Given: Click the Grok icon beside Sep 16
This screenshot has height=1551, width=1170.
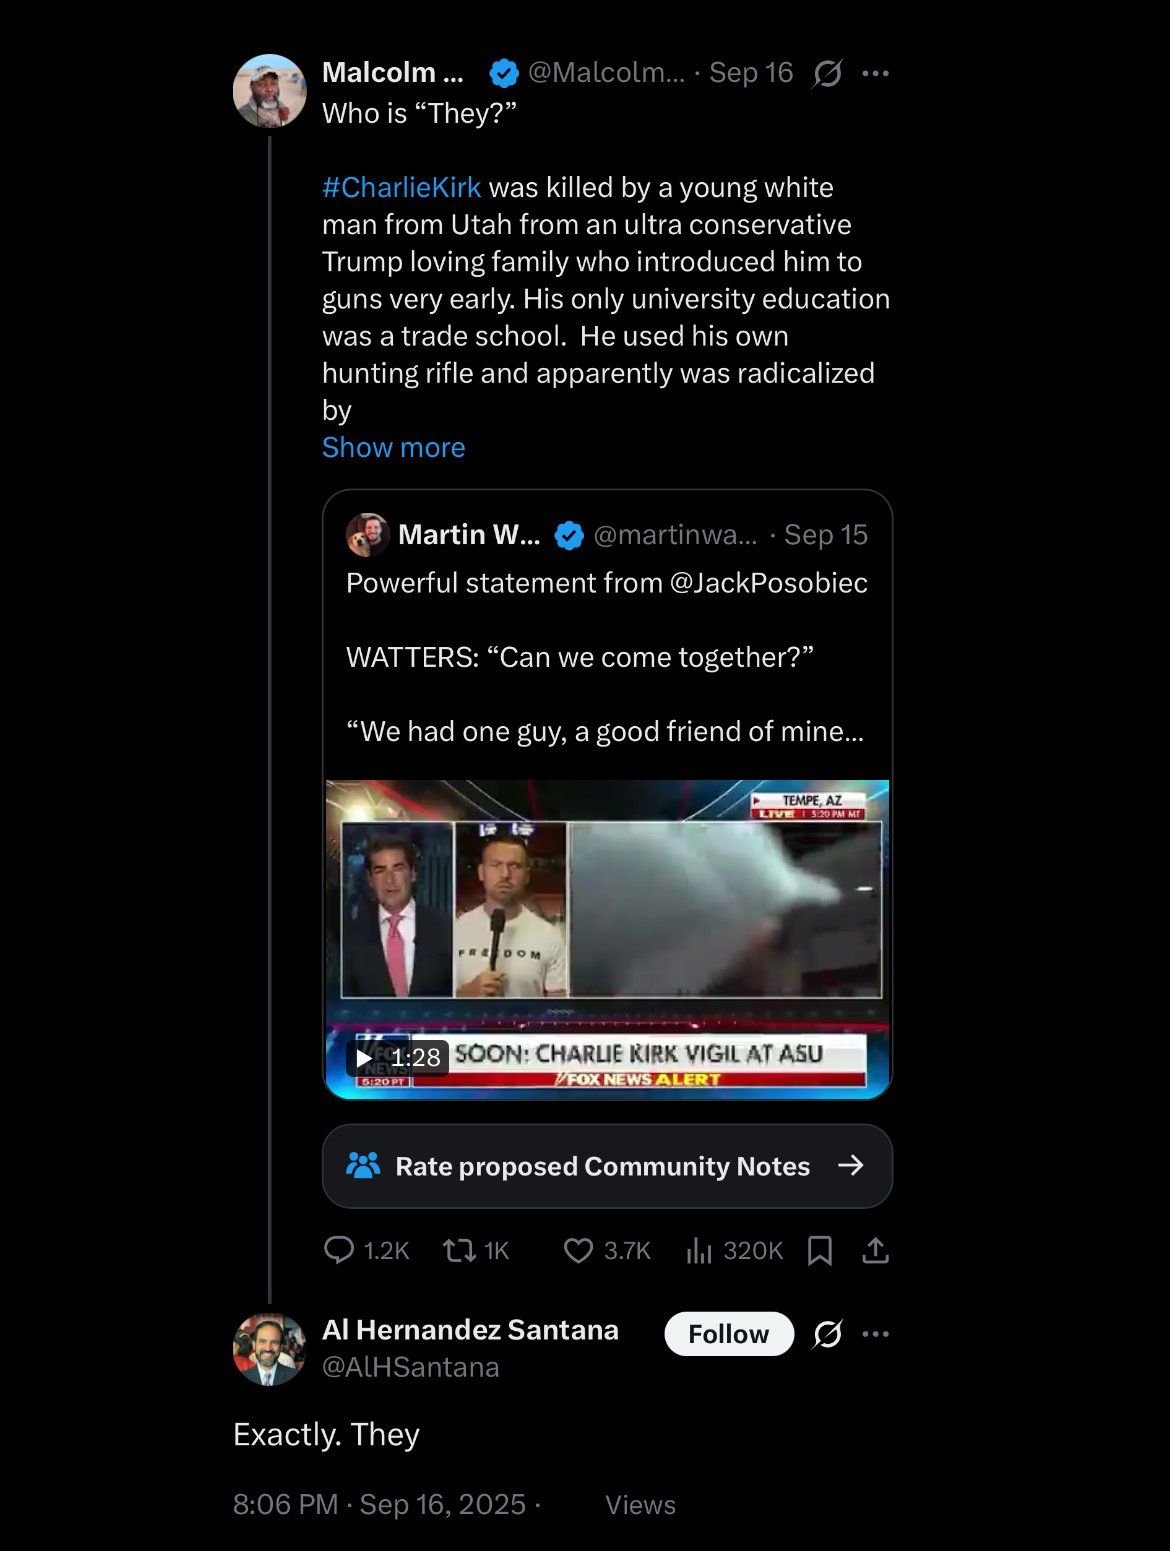Looking at the screenshot, I should pos(827,73).
